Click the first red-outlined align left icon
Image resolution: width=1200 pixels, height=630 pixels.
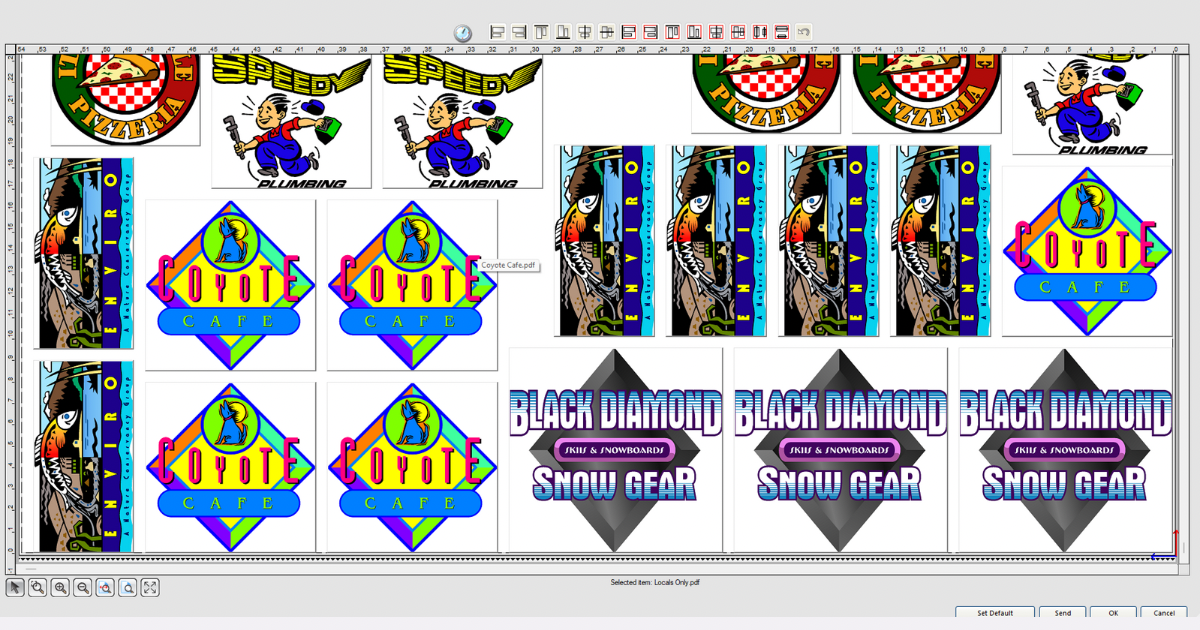[x=629, y=32]
